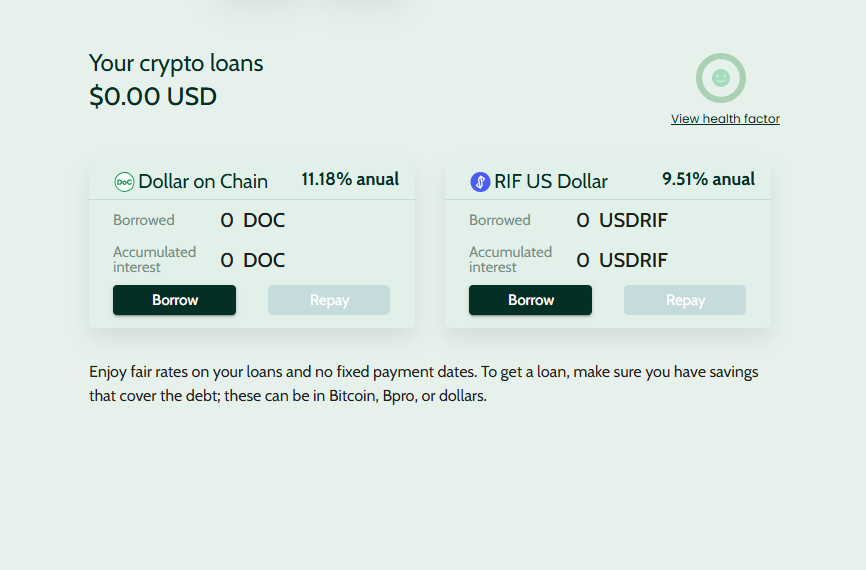Select the Dollar on Chain card title

[x=203, y=182]
